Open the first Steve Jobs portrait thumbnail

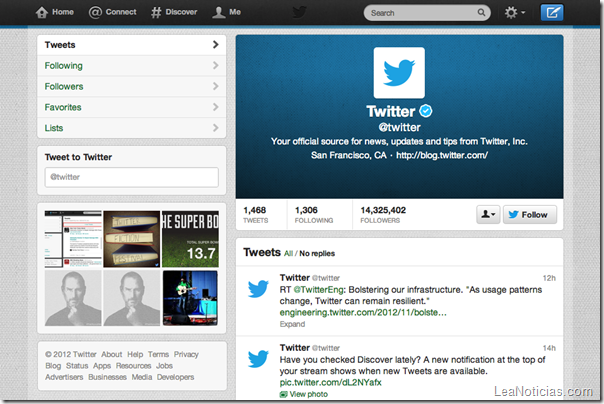[73, 298]
